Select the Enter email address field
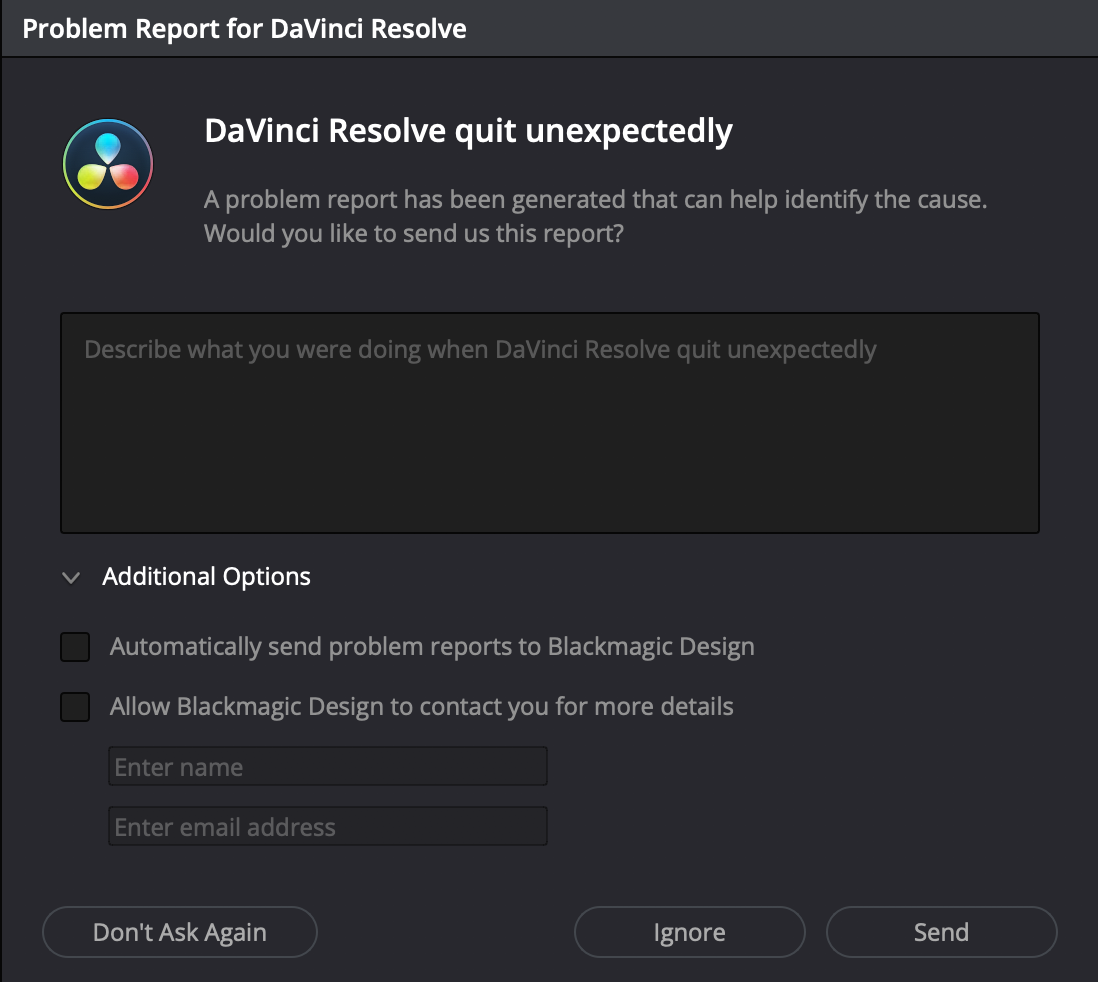 328,827
